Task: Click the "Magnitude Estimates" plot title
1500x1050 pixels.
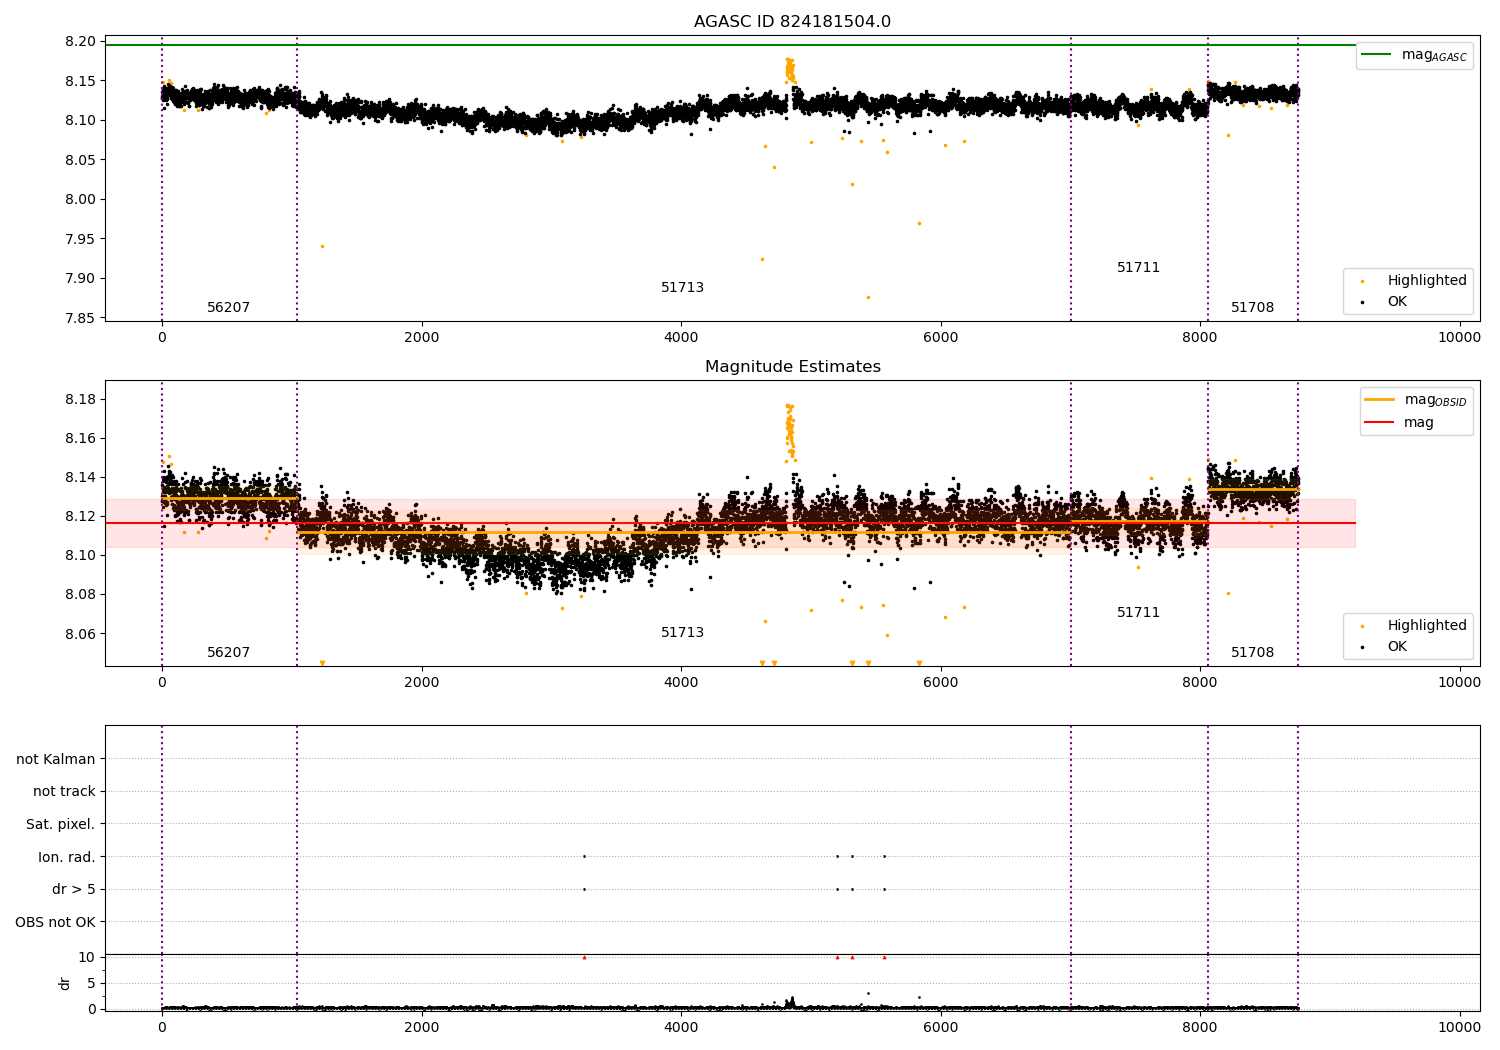Action: tap(792, 367)
